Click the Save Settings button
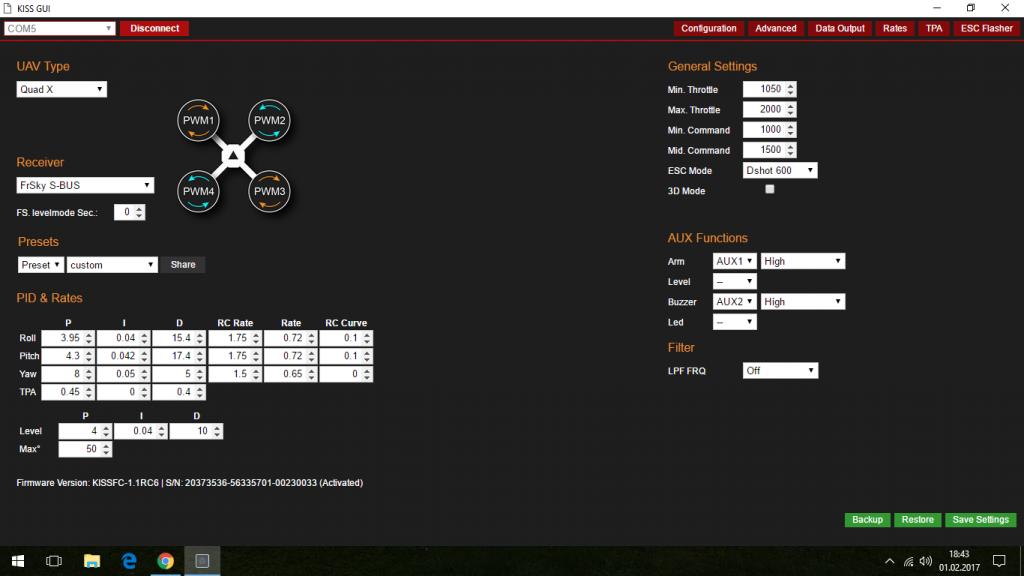 pos(980,520)
